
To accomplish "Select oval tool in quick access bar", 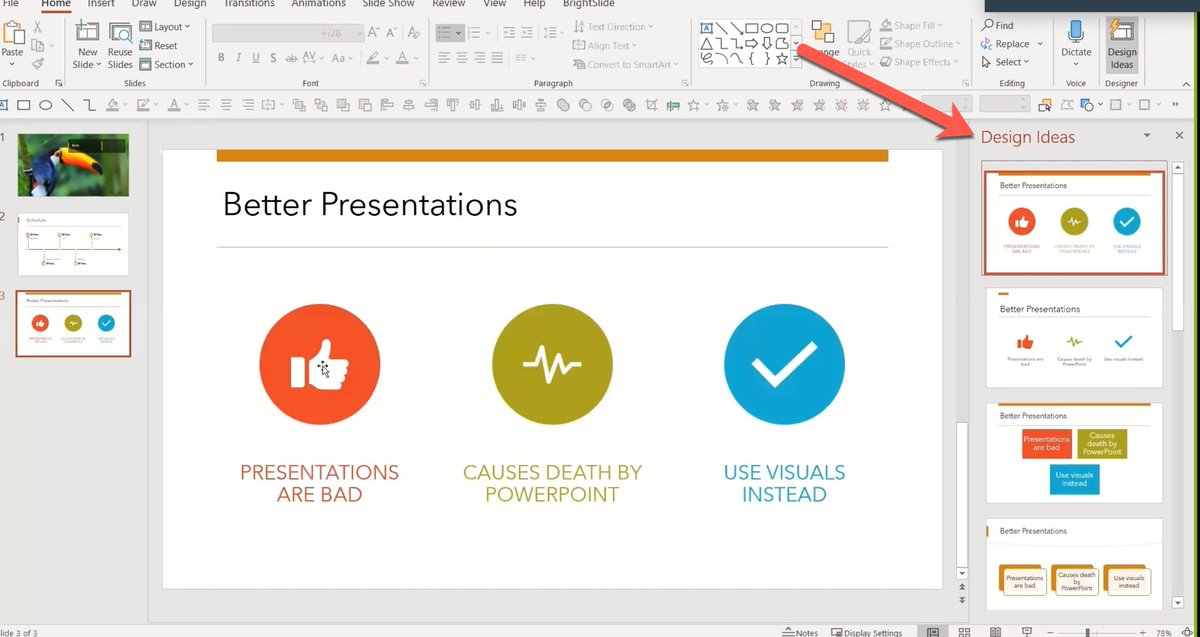I will pos(46,104).
